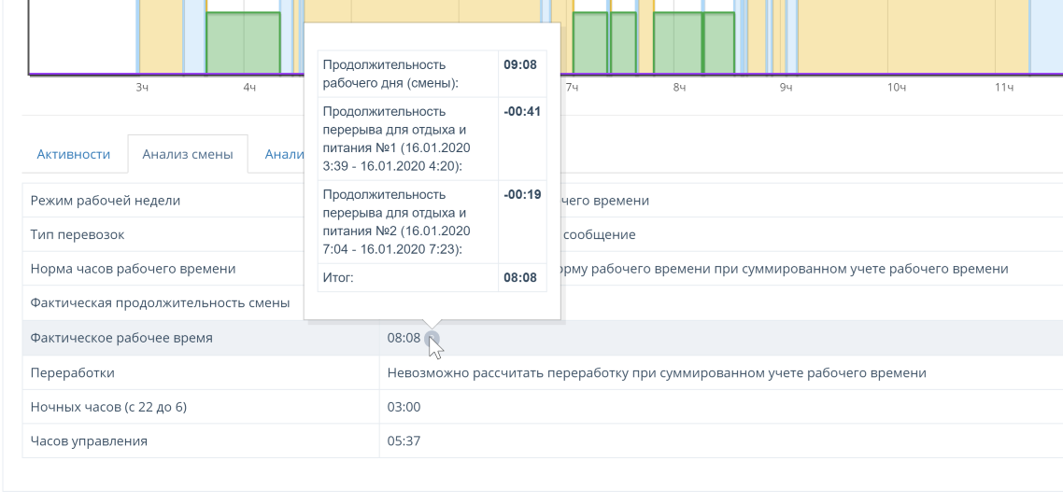This screenshot has width=1063, height=503.
Task: Click the info icon beside 08:08
Action: pyautogui.click(x=431, y=338)
